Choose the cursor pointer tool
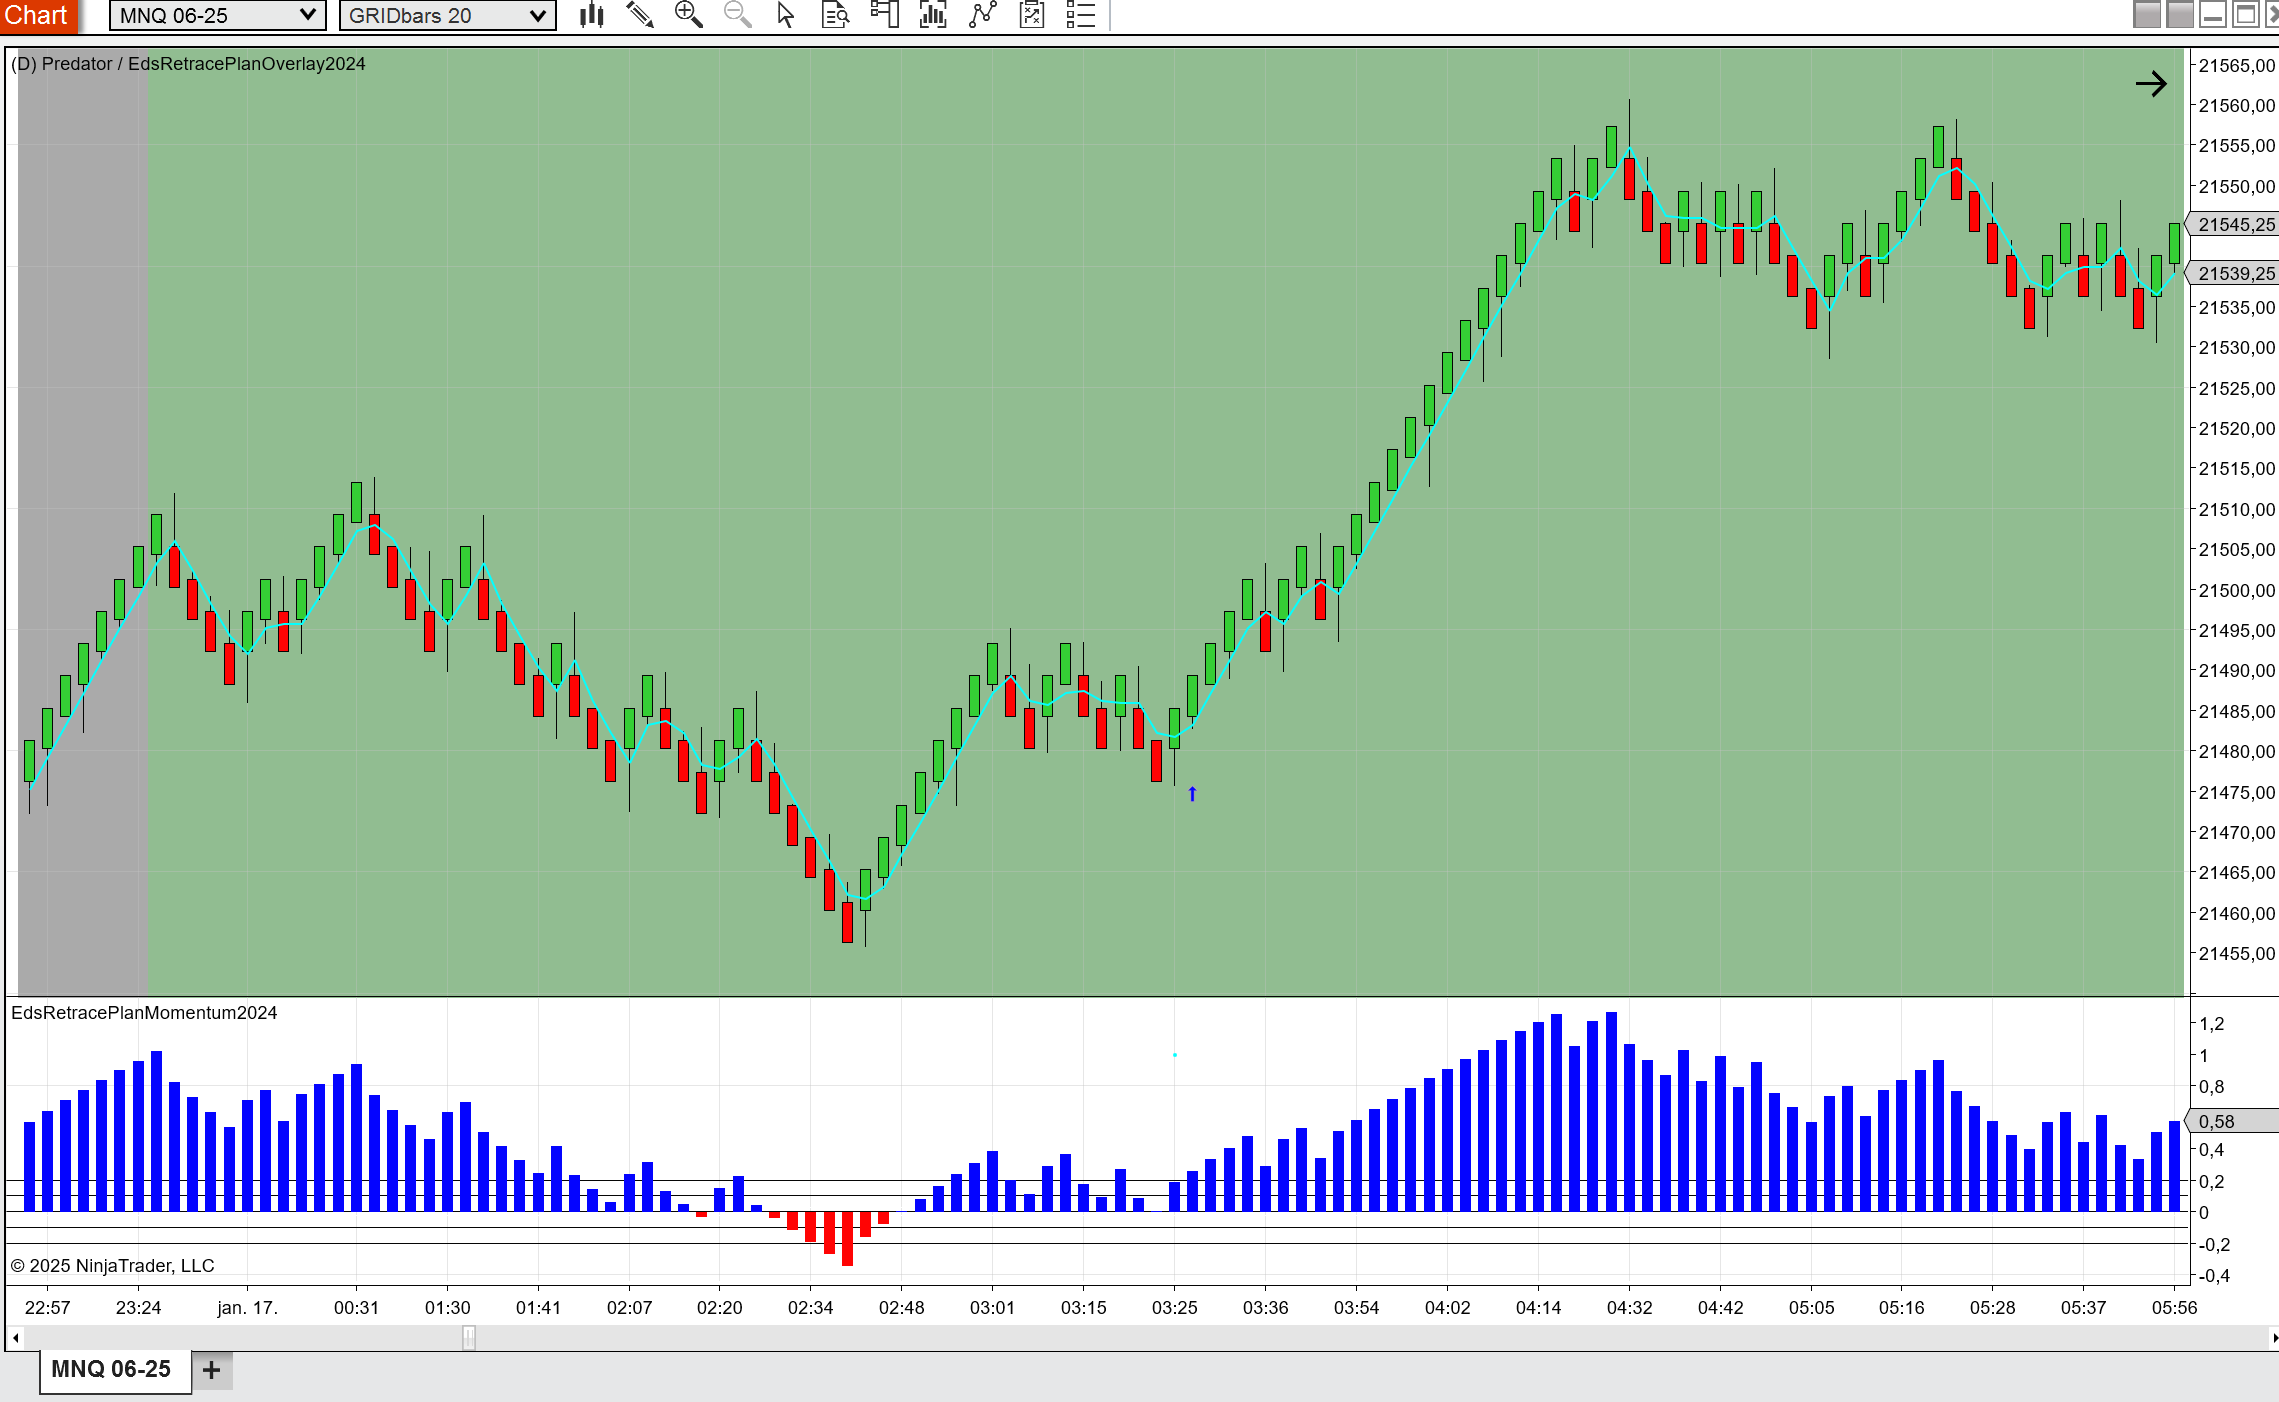 [x=786, y=15]
